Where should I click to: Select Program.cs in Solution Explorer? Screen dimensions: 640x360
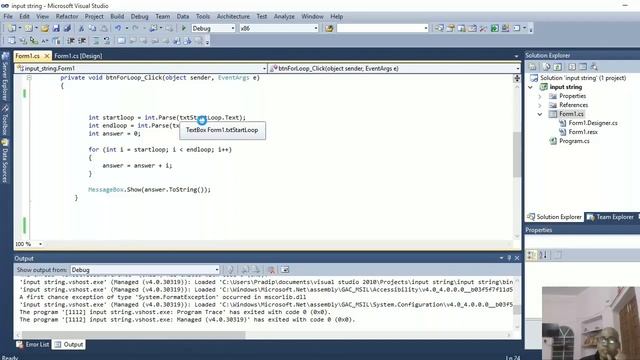pos(574,141)
